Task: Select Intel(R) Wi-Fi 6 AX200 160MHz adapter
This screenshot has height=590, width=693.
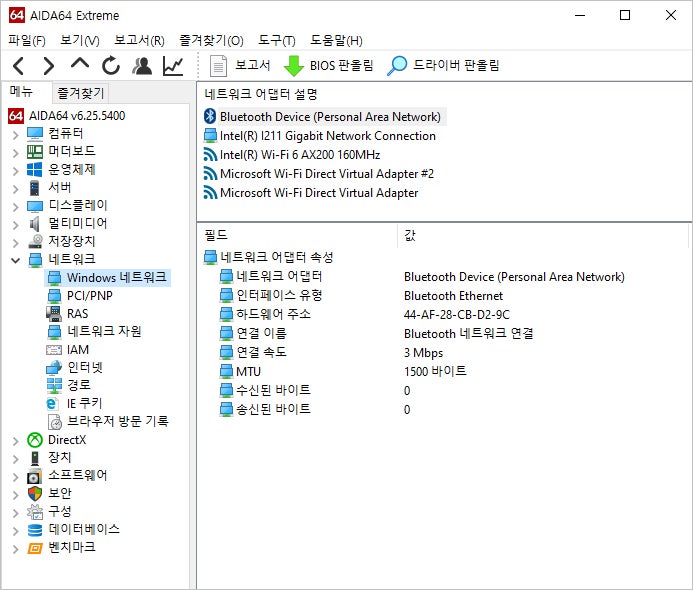Action: (x=292, y=155)
